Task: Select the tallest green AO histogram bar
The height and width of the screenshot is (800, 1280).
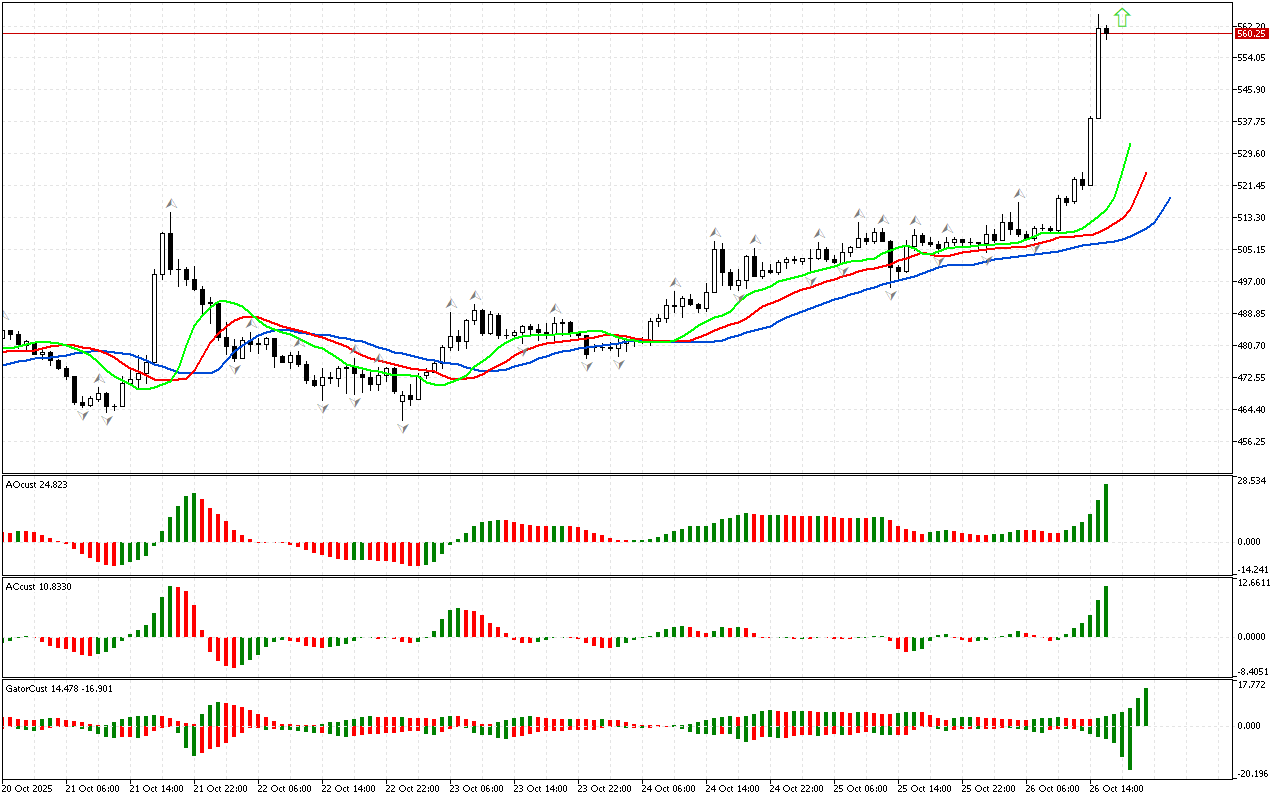Action: [1107, 513]
